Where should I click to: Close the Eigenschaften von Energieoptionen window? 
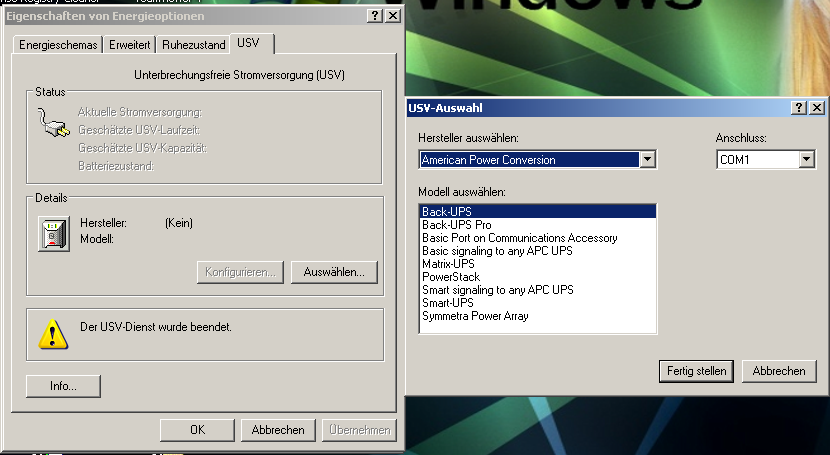click(393, 16)
